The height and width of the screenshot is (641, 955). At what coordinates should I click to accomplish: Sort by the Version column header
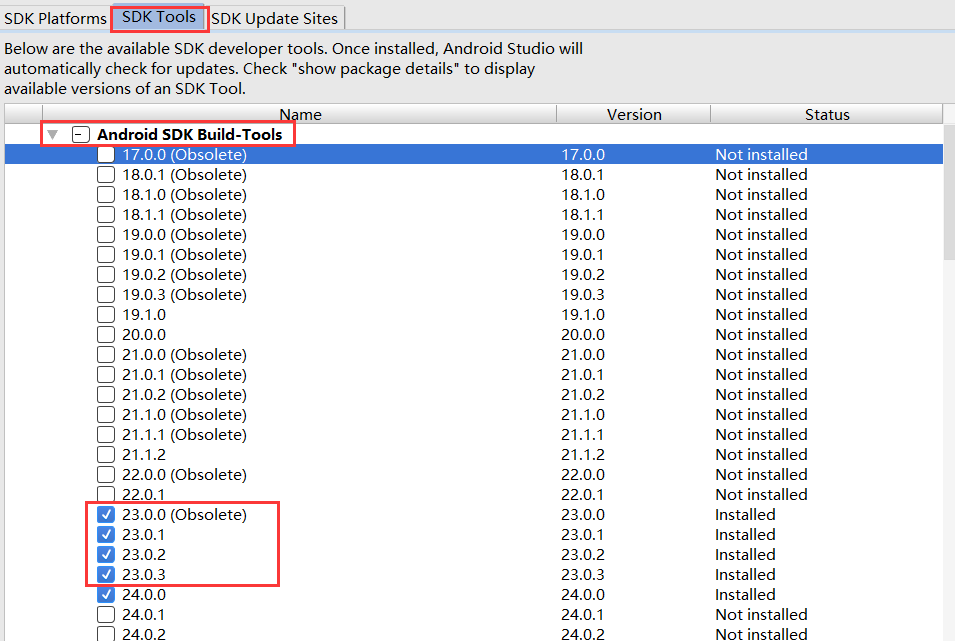[633, 115]
